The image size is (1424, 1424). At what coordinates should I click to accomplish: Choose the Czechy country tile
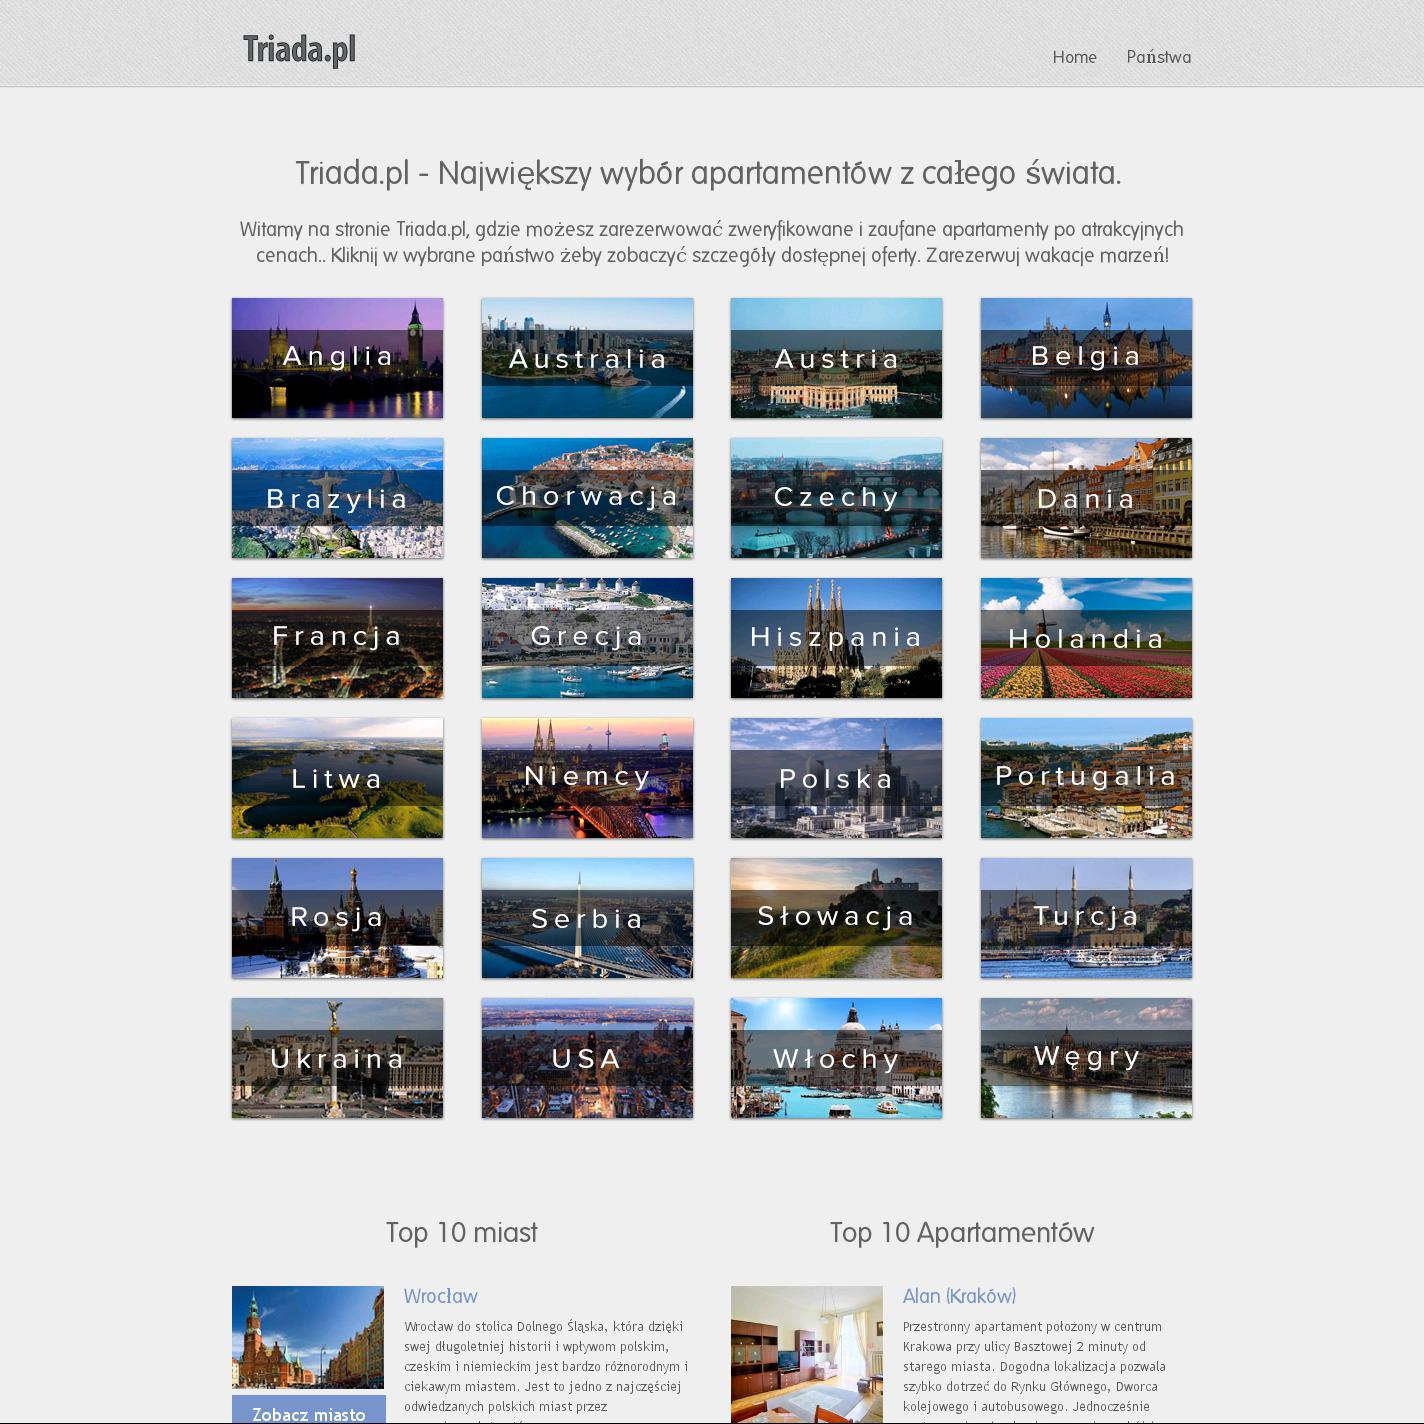(836, 498)
